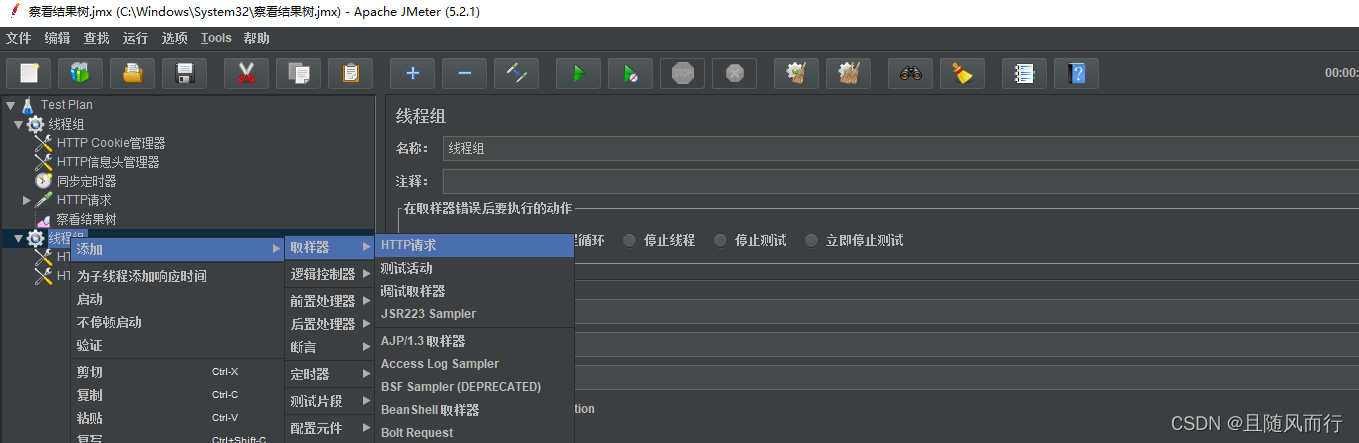
Task: Click the Test Plan flask icon in tree
Action: pyautogui.click(x=28, y=104)
